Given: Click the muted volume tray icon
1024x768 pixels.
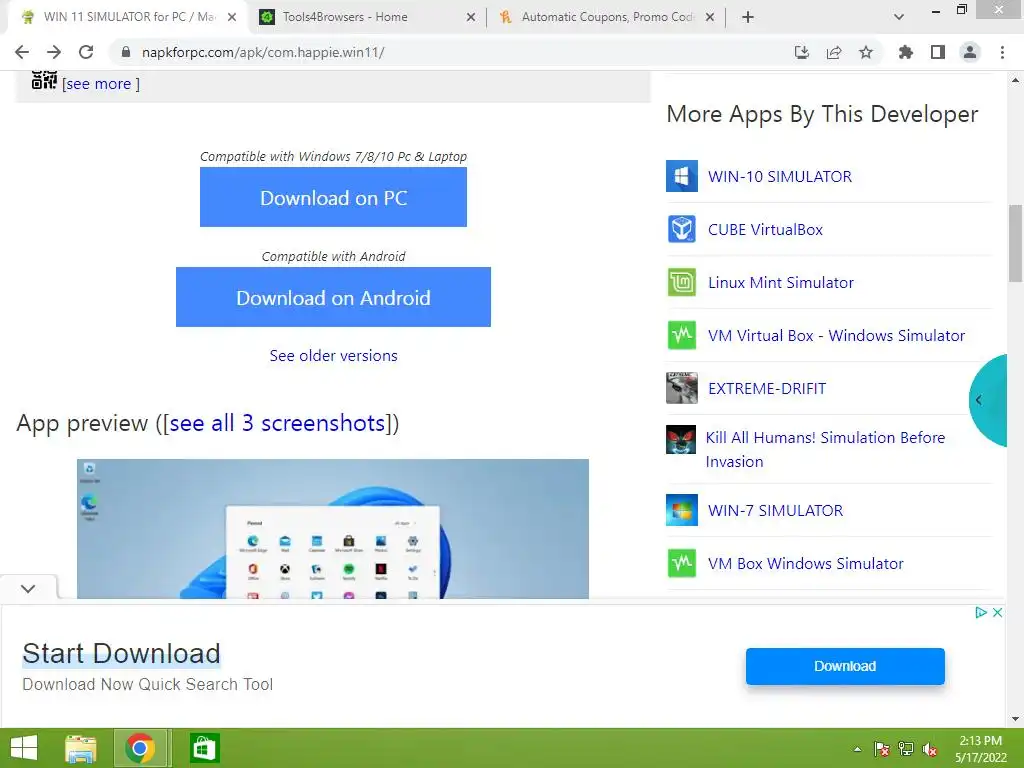Looking at the screenshot, I should [930, 749].
